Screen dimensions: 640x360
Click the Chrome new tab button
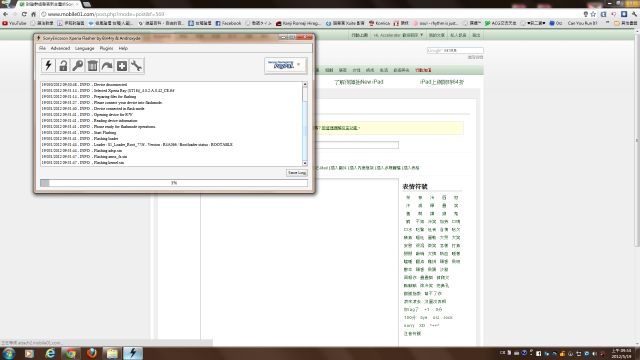87,4
